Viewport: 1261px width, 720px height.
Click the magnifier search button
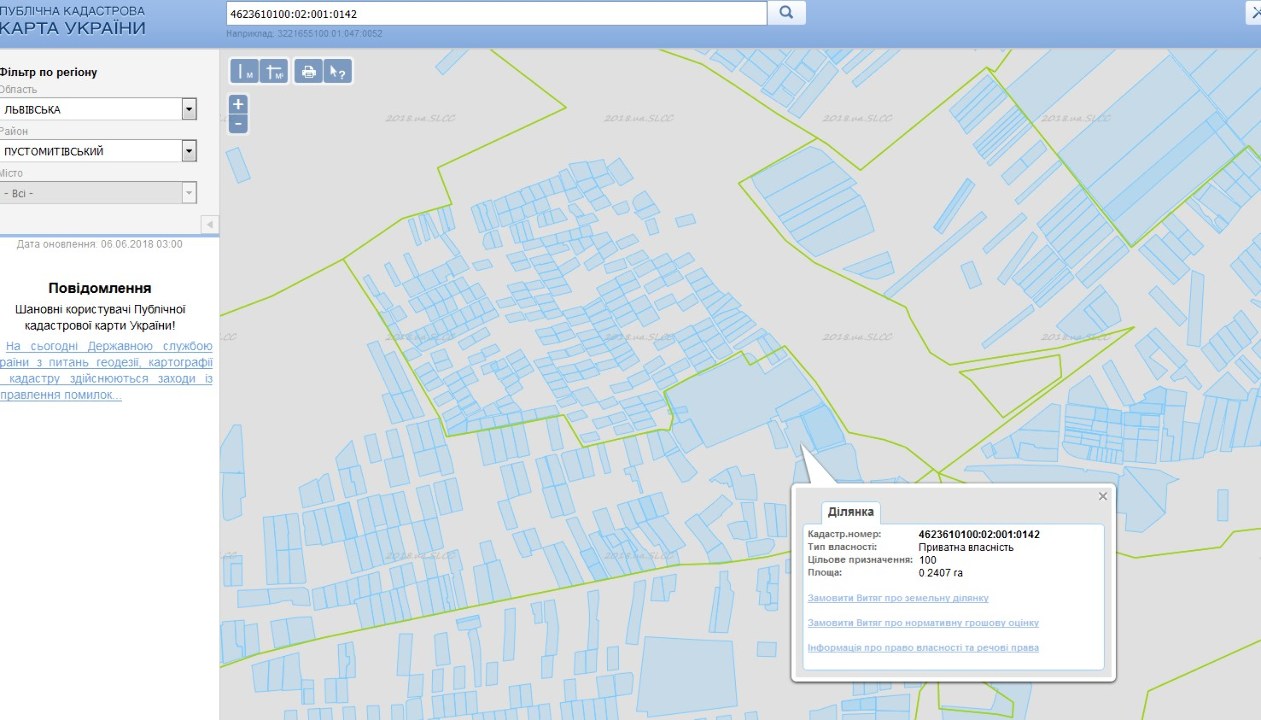[786, 13]
